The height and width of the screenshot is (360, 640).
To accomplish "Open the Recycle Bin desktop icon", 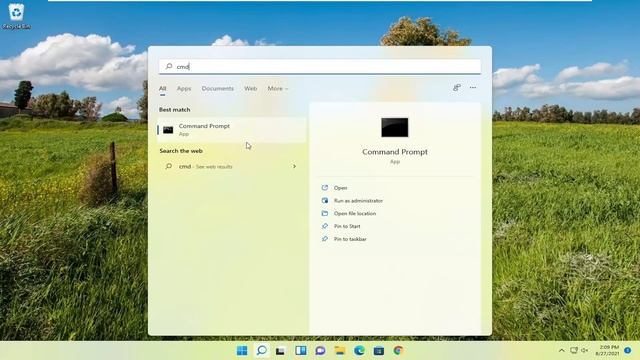I will (16, 16).
